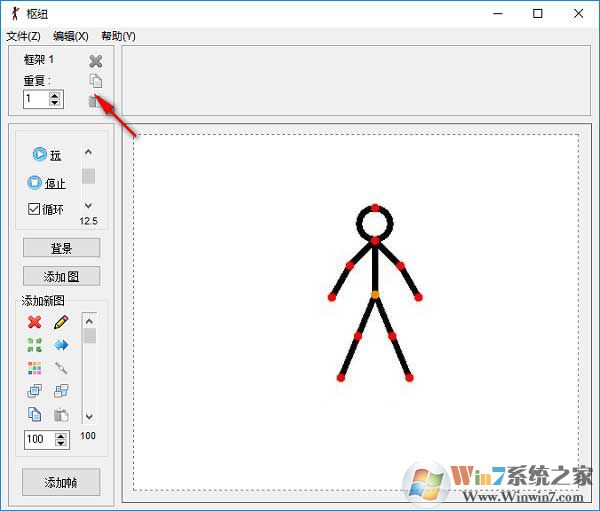600x511 pixels.
Task: Center the figure with the green arrows icon
Action: (34, 345)
